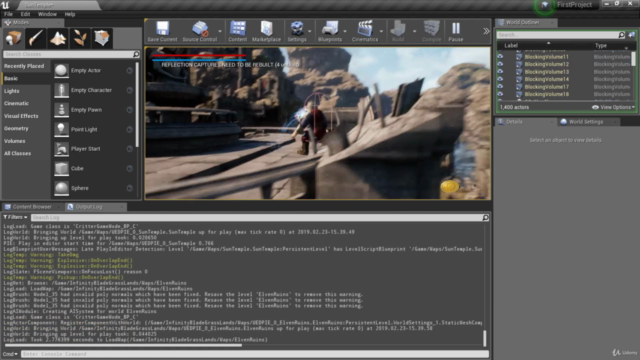640x360 pixels.
Task: Select the Geometry Editing mode icon
Action: (x=102, y=38)
